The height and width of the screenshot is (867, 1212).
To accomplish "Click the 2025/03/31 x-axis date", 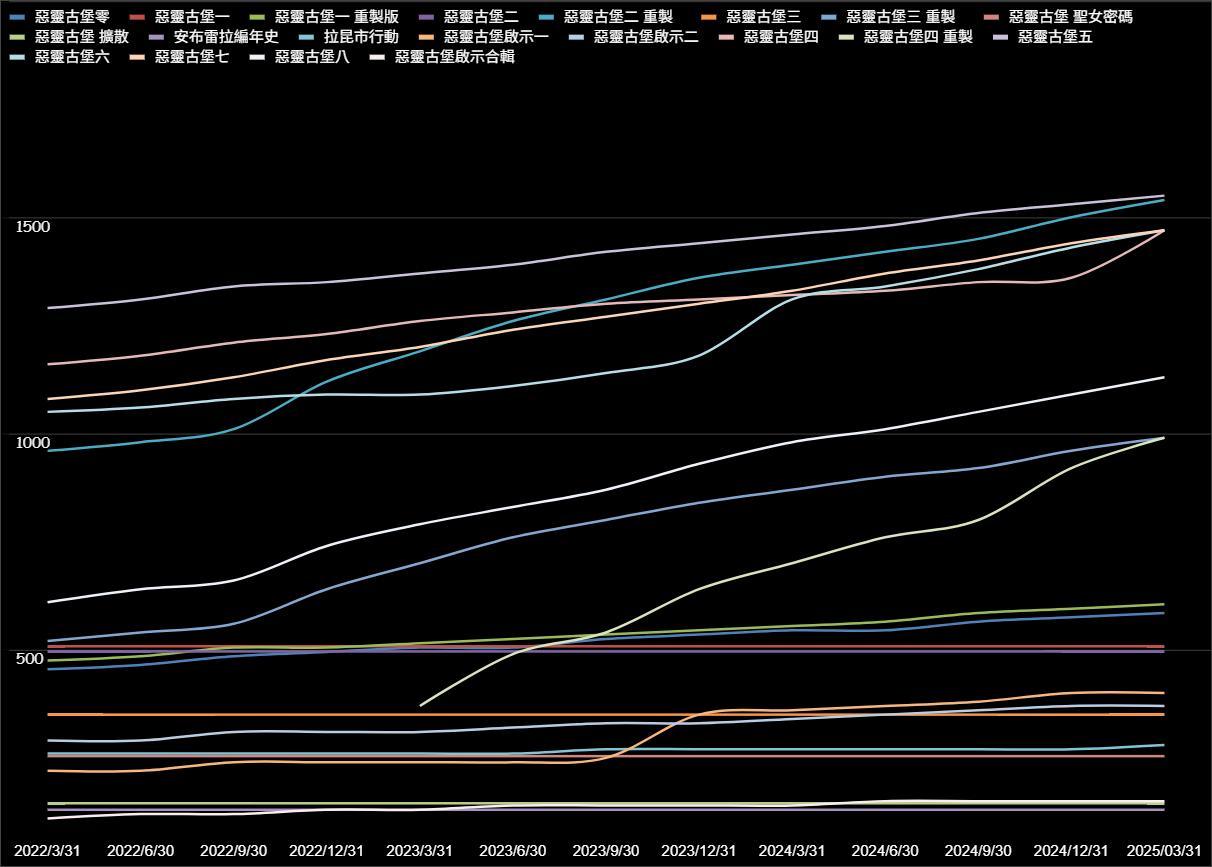I will [x=1164, y=850].
